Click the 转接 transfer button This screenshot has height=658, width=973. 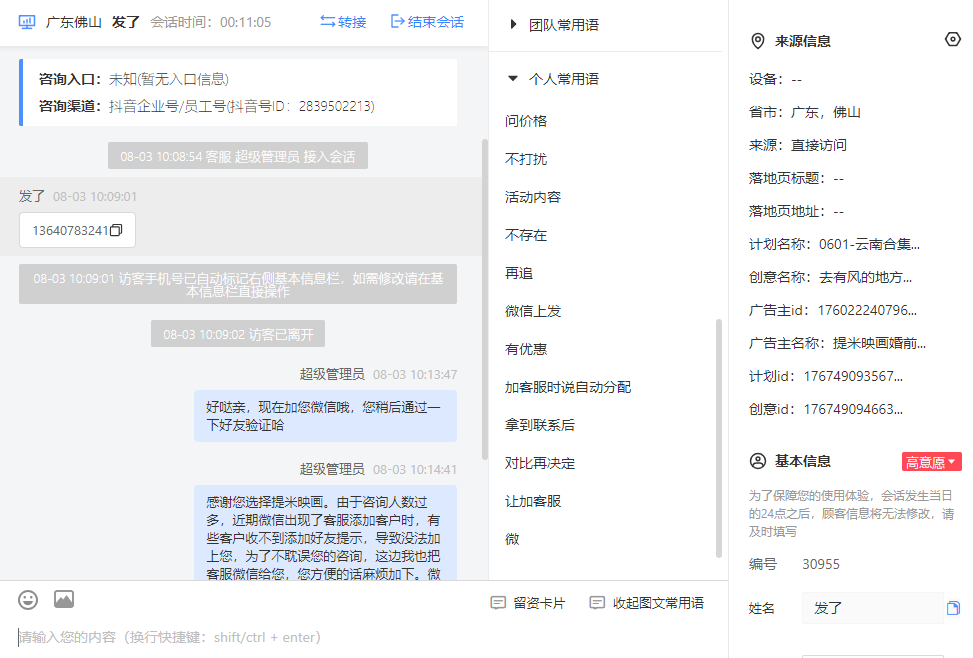[x=343, y=22]
